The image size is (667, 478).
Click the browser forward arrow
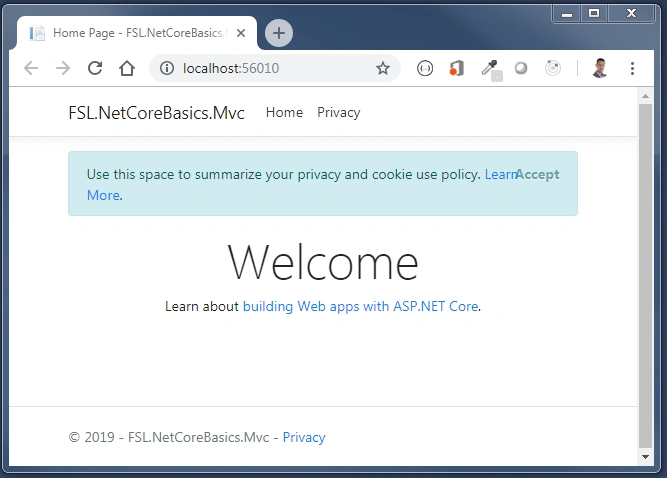(63, 68)
